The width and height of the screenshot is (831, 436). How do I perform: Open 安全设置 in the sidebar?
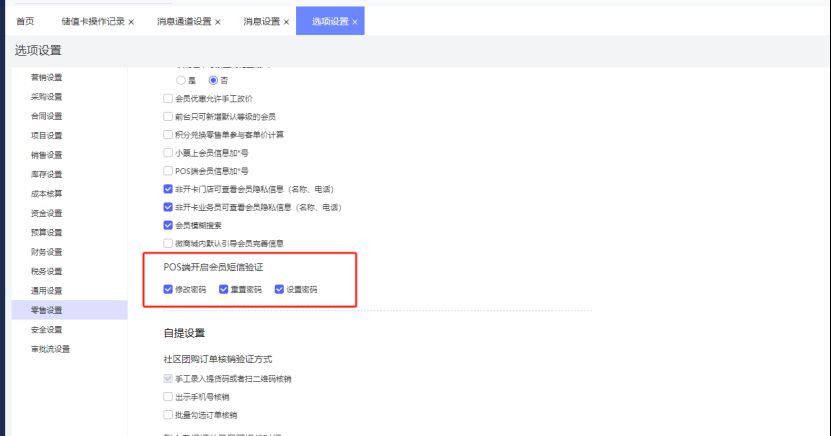[47, 329]
